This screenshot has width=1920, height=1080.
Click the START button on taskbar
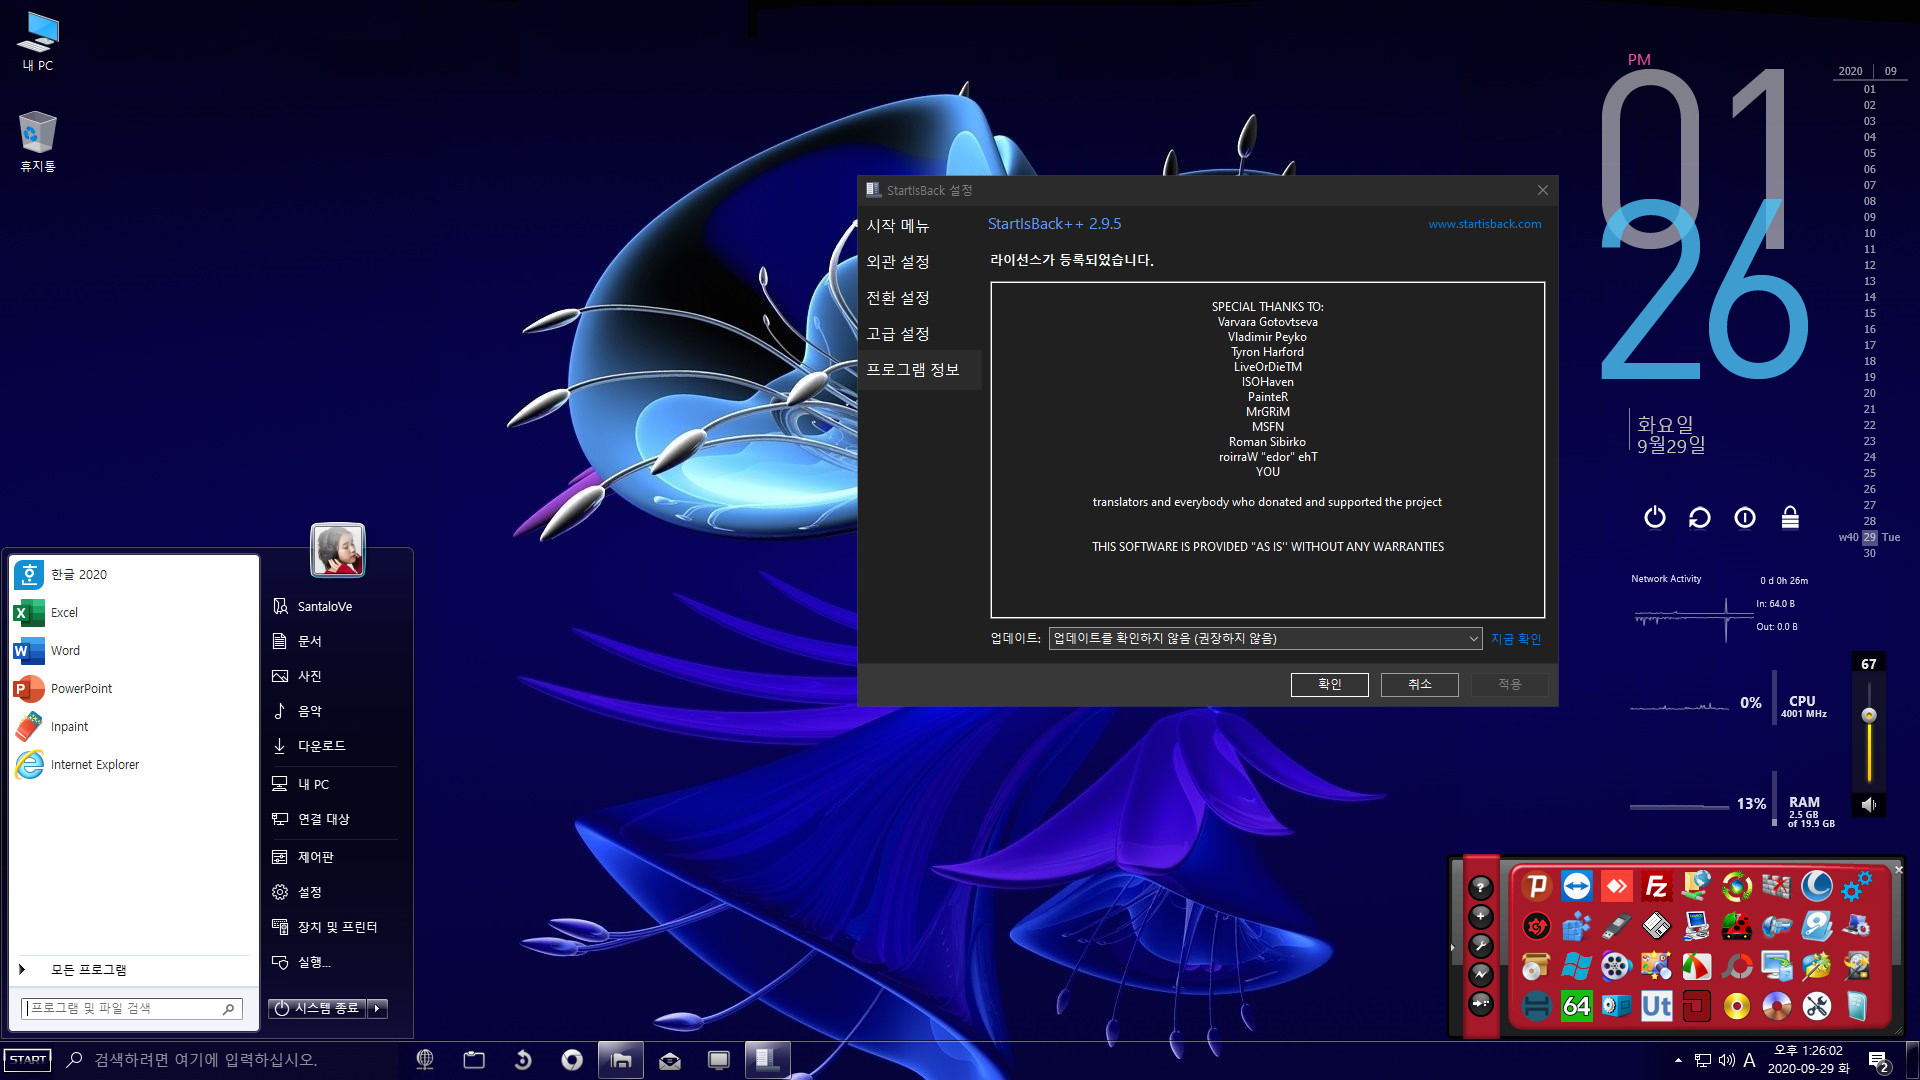(28, 1060)
